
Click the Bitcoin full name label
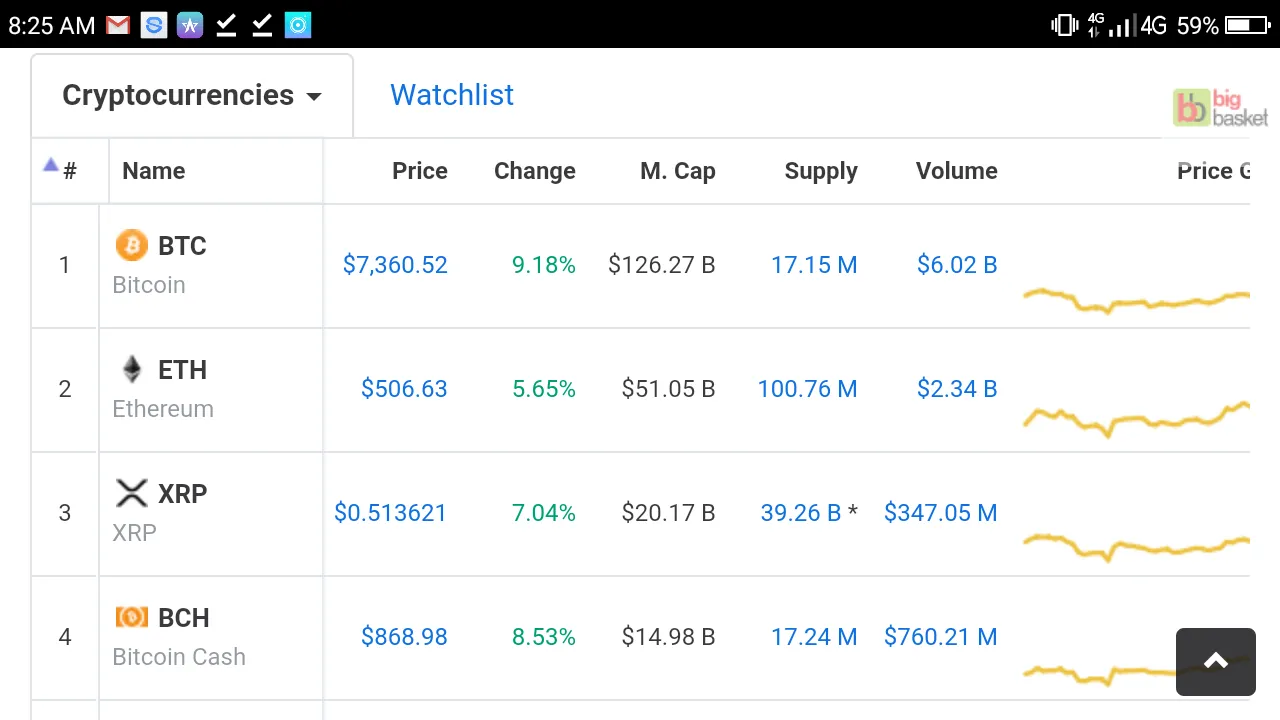pyautogui.click(x=149, y=285)
